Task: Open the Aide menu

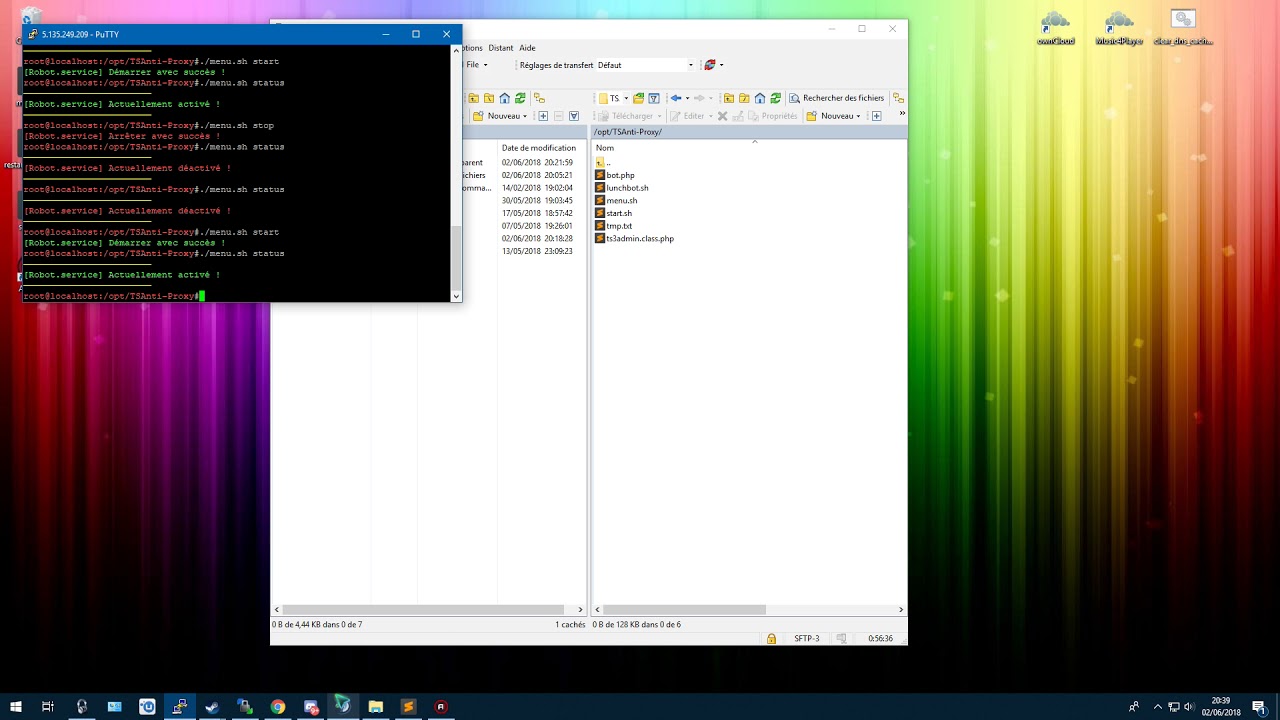Action: (x=527, y=47)
